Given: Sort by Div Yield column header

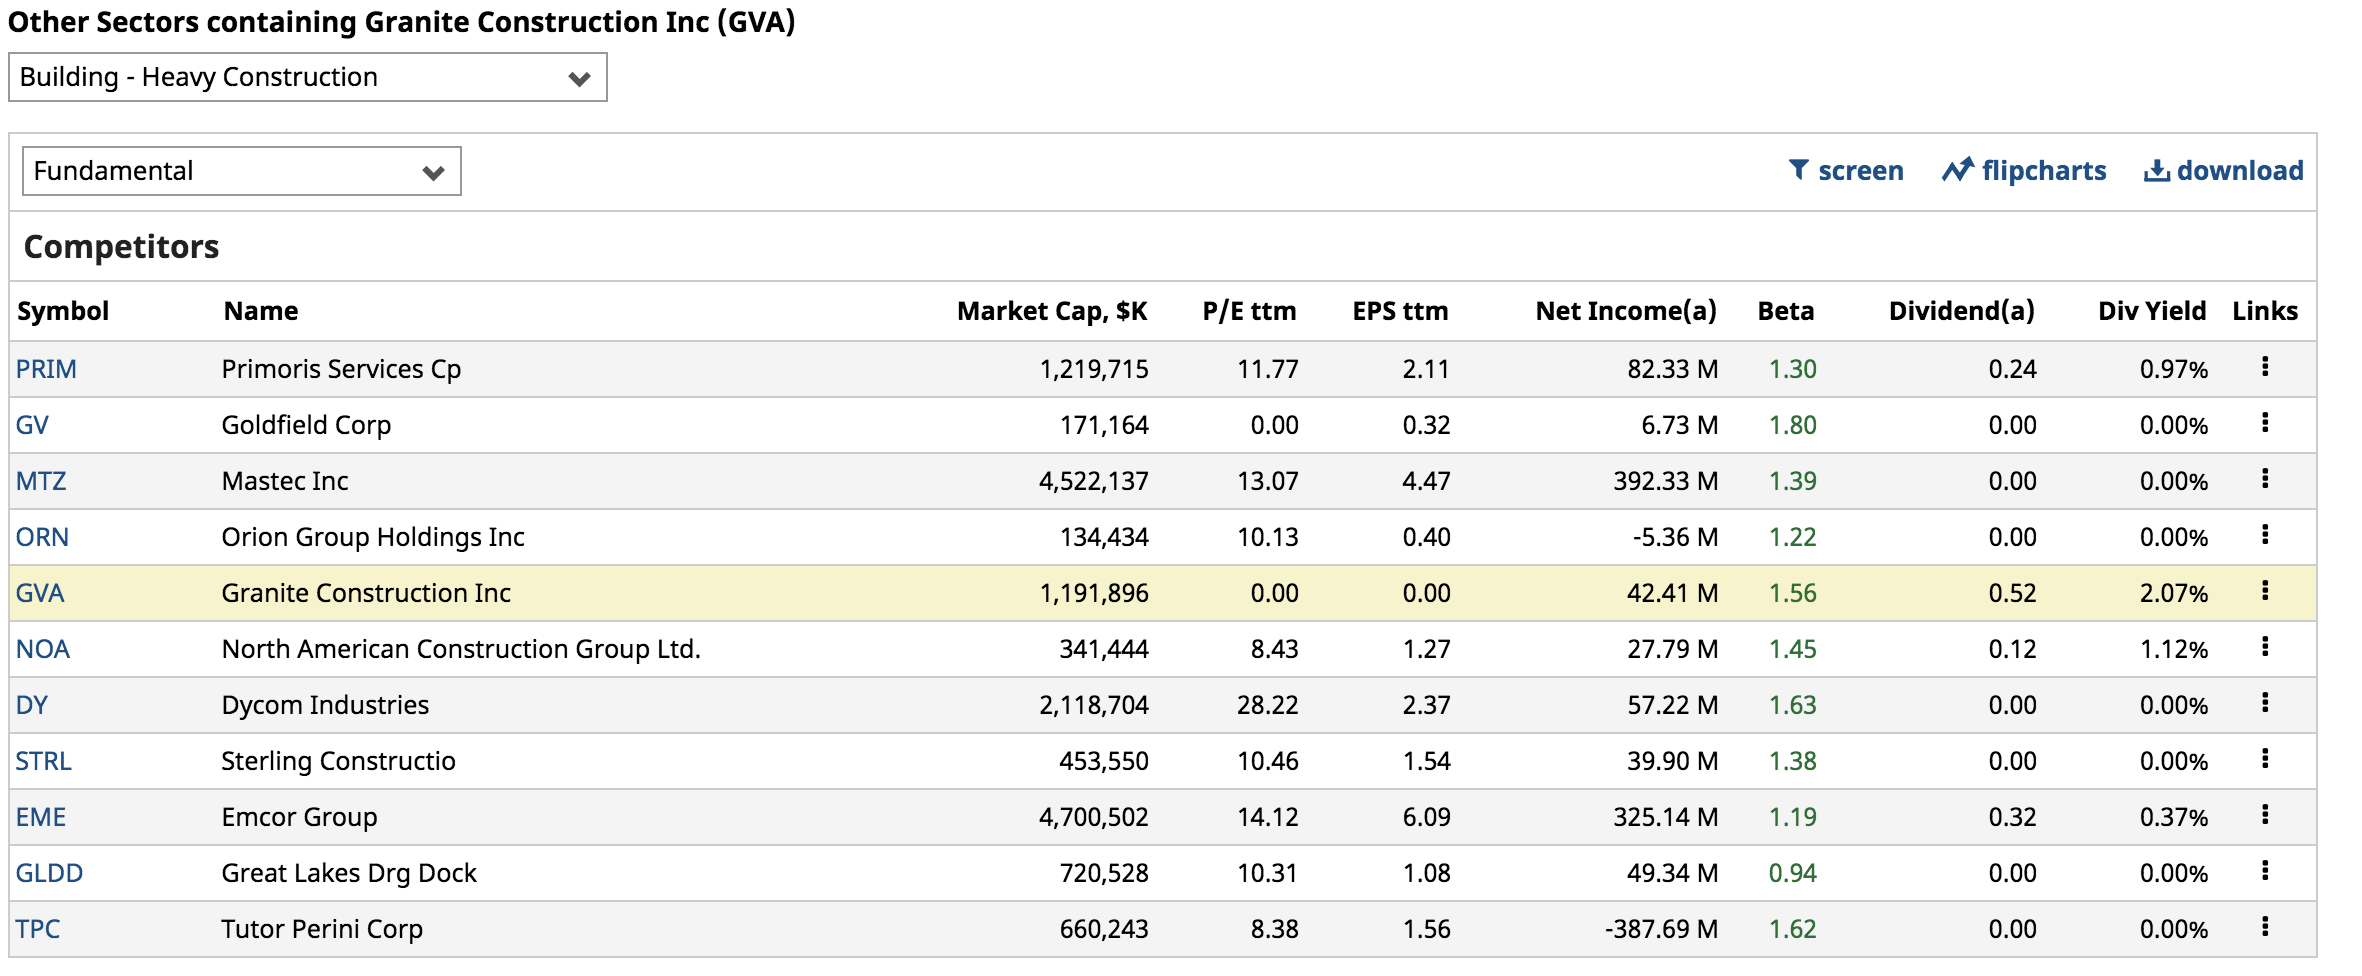Looking at the screenshot, I should pos(2152,311).
